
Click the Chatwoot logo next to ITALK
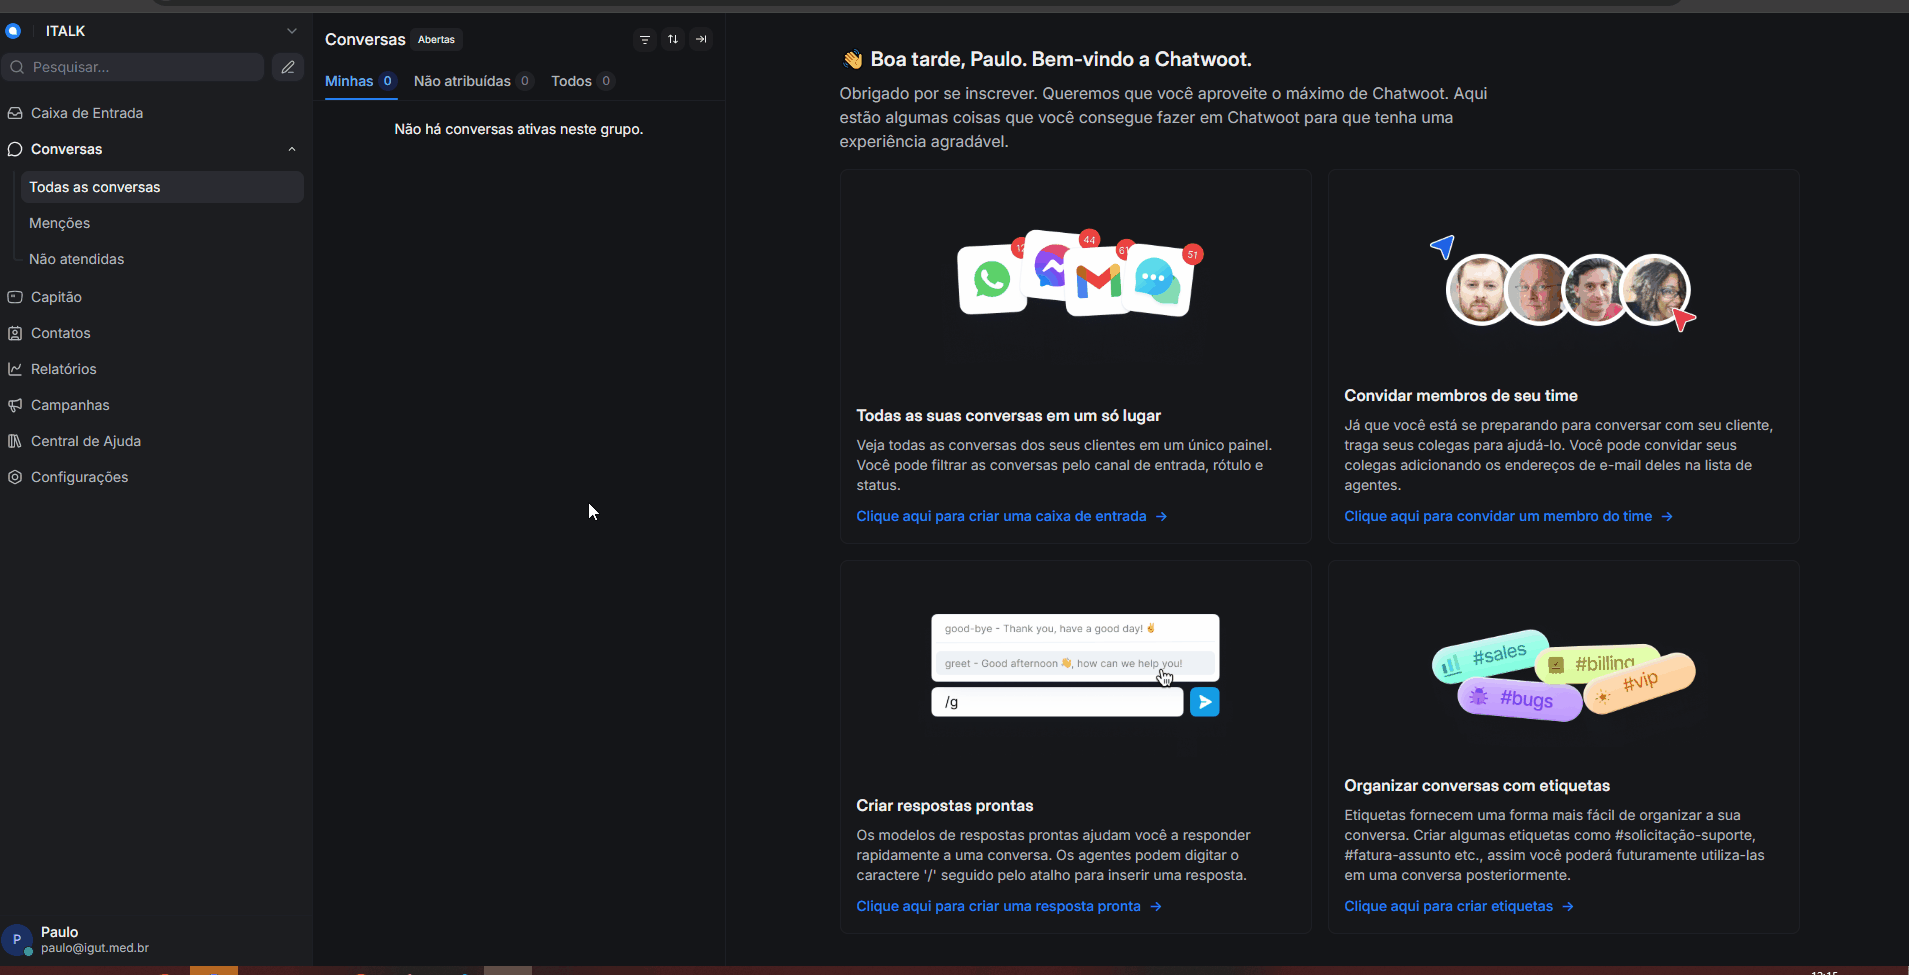13,31
